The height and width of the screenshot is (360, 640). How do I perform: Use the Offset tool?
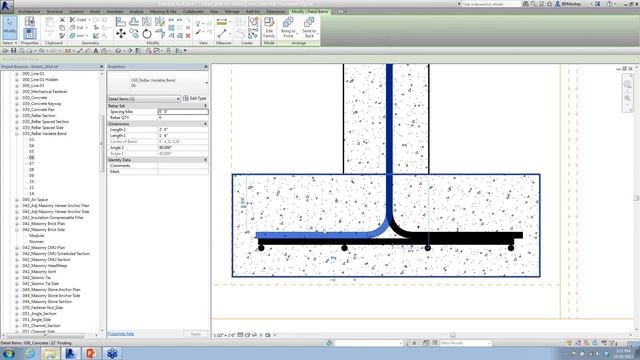click(134, 21)
